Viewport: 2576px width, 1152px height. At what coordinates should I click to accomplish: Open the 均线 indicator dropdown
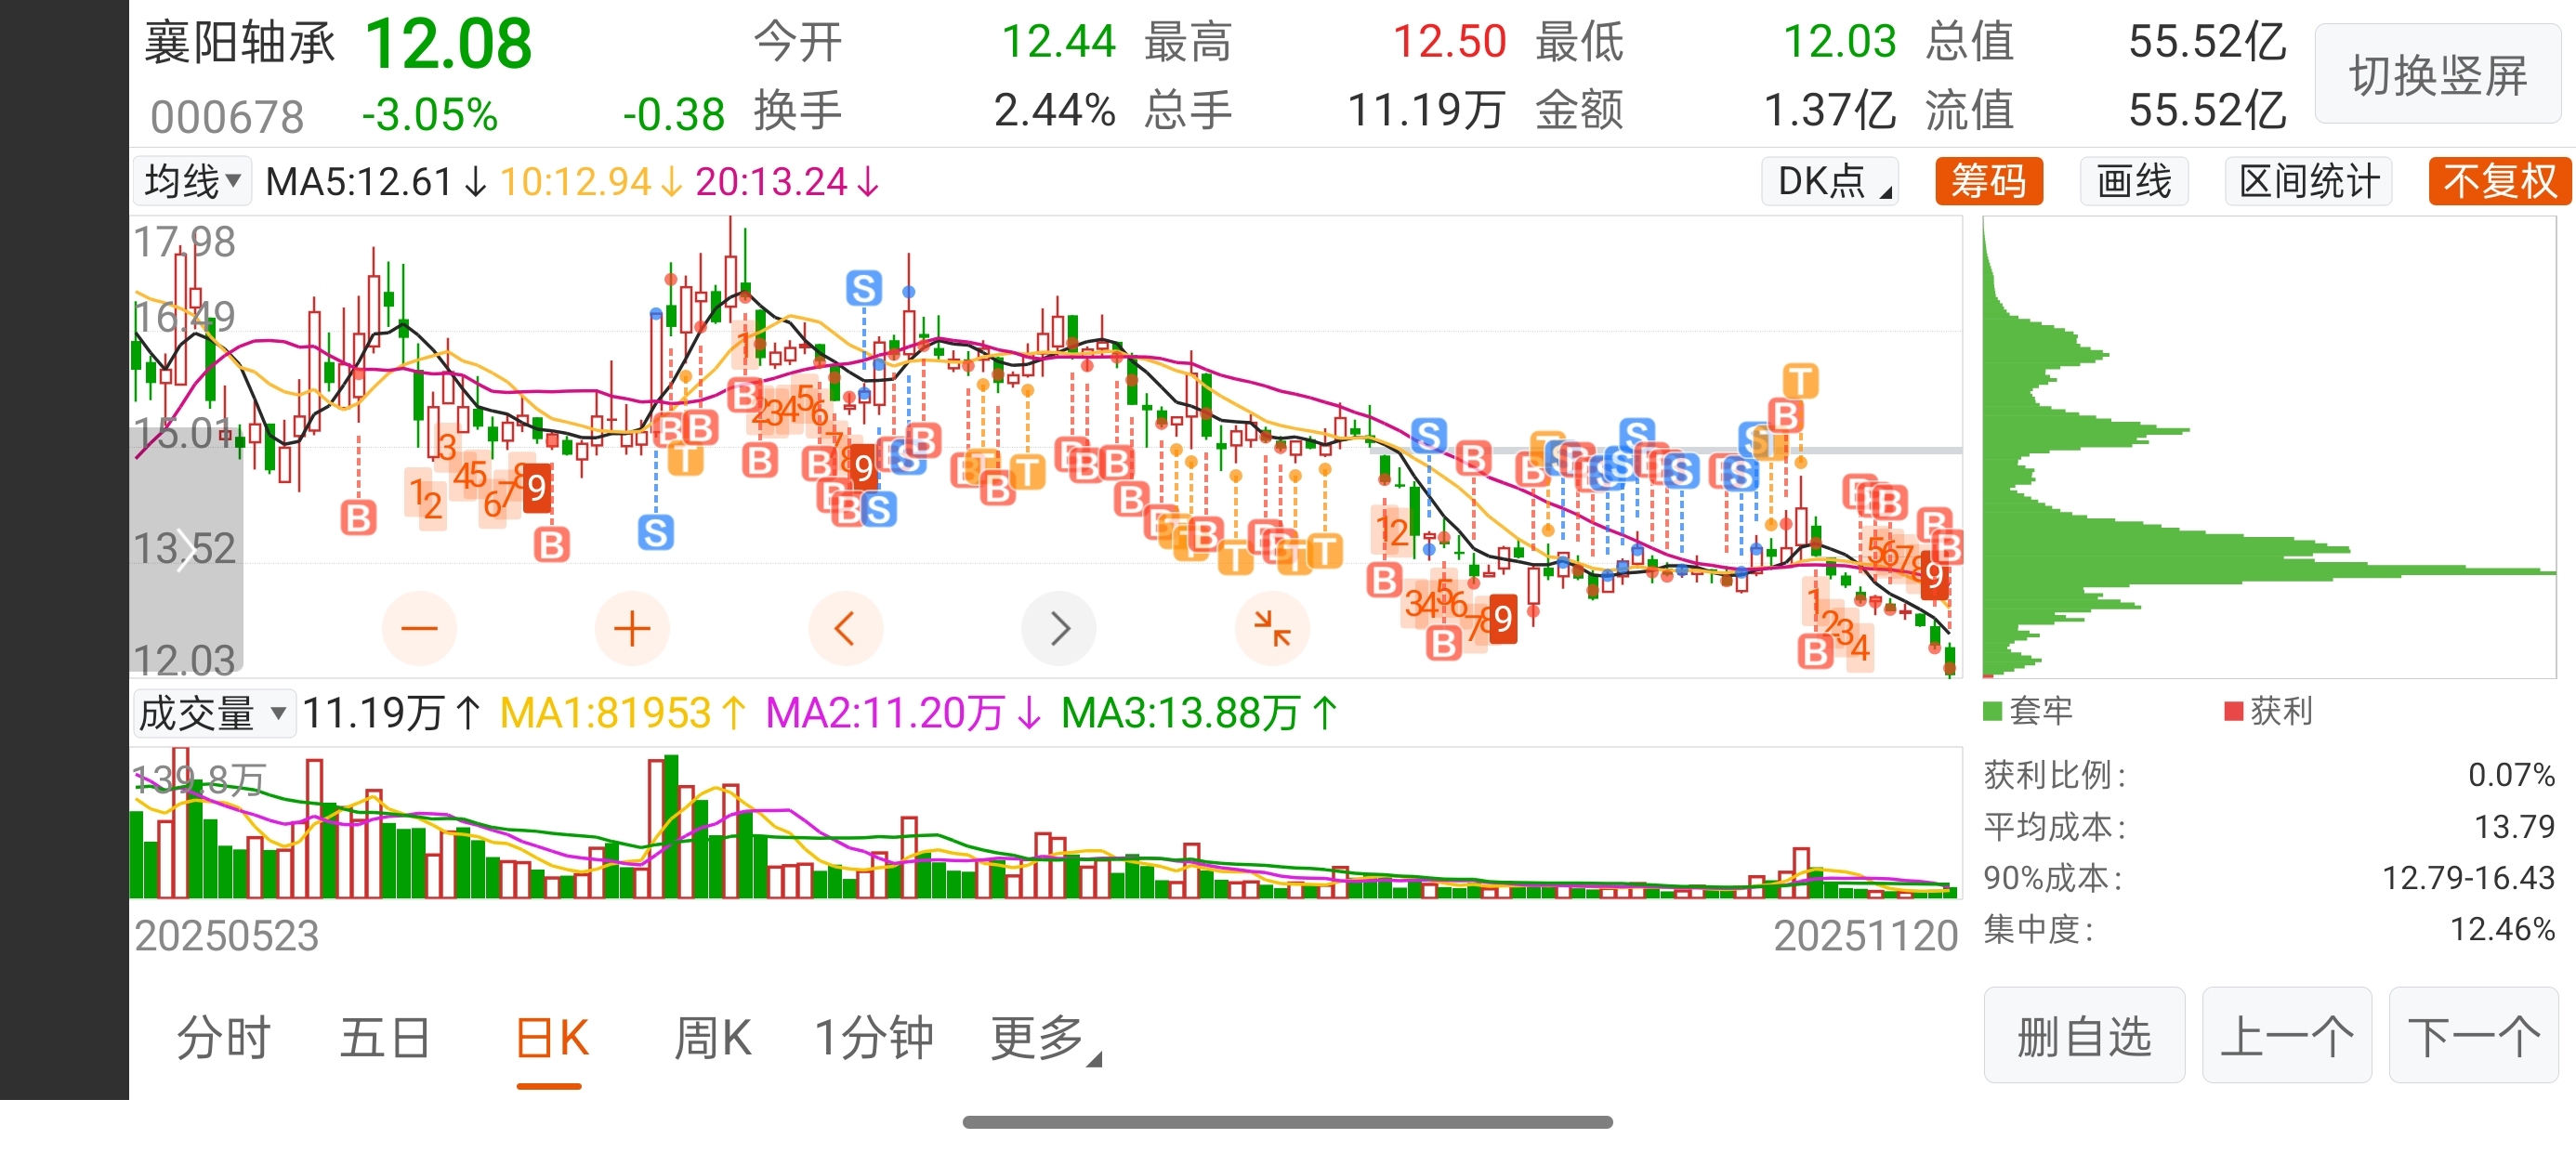click(x=192, y=181)
